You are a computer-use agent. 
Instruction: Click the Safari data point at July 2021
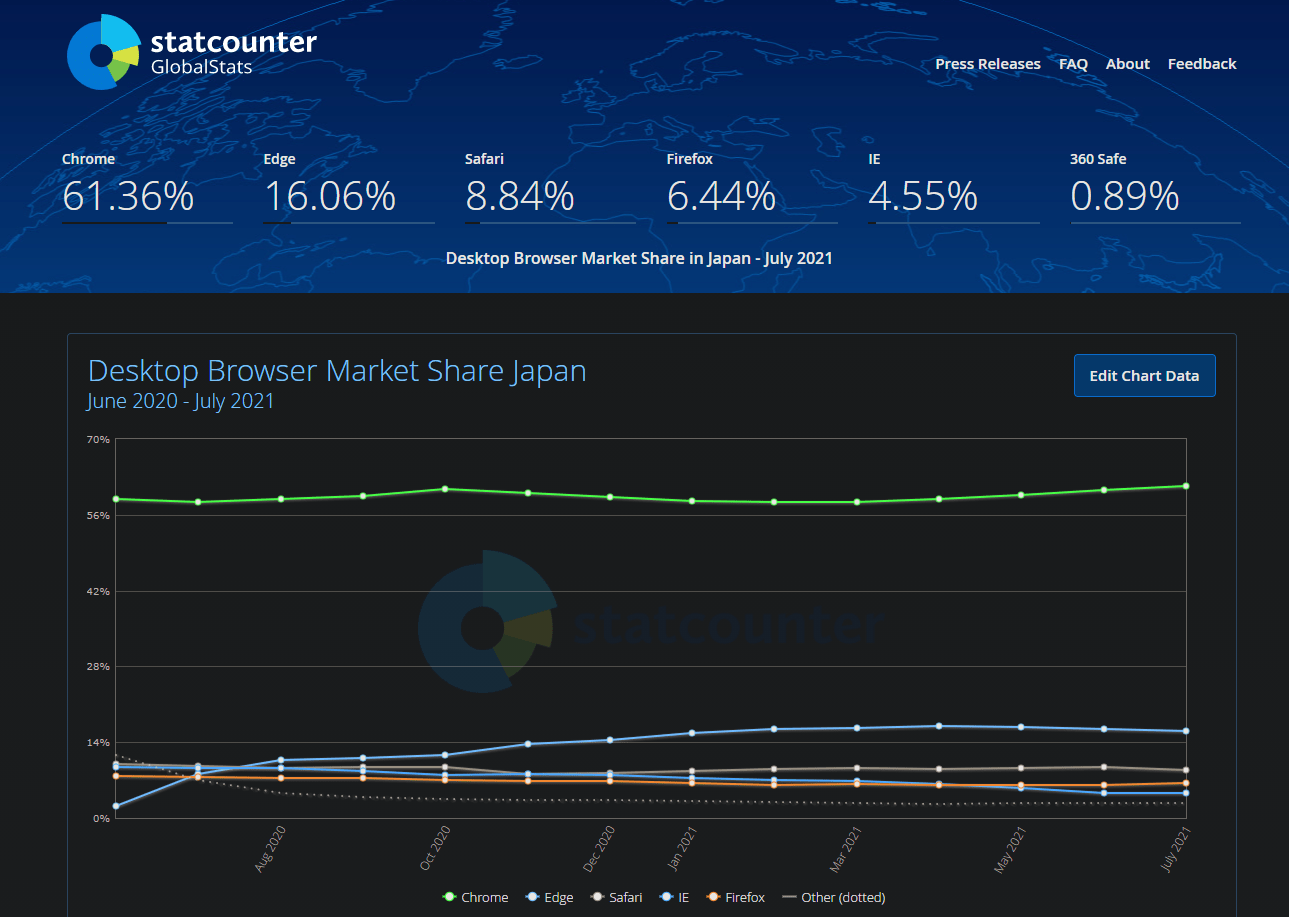(x=1186, y=770)
